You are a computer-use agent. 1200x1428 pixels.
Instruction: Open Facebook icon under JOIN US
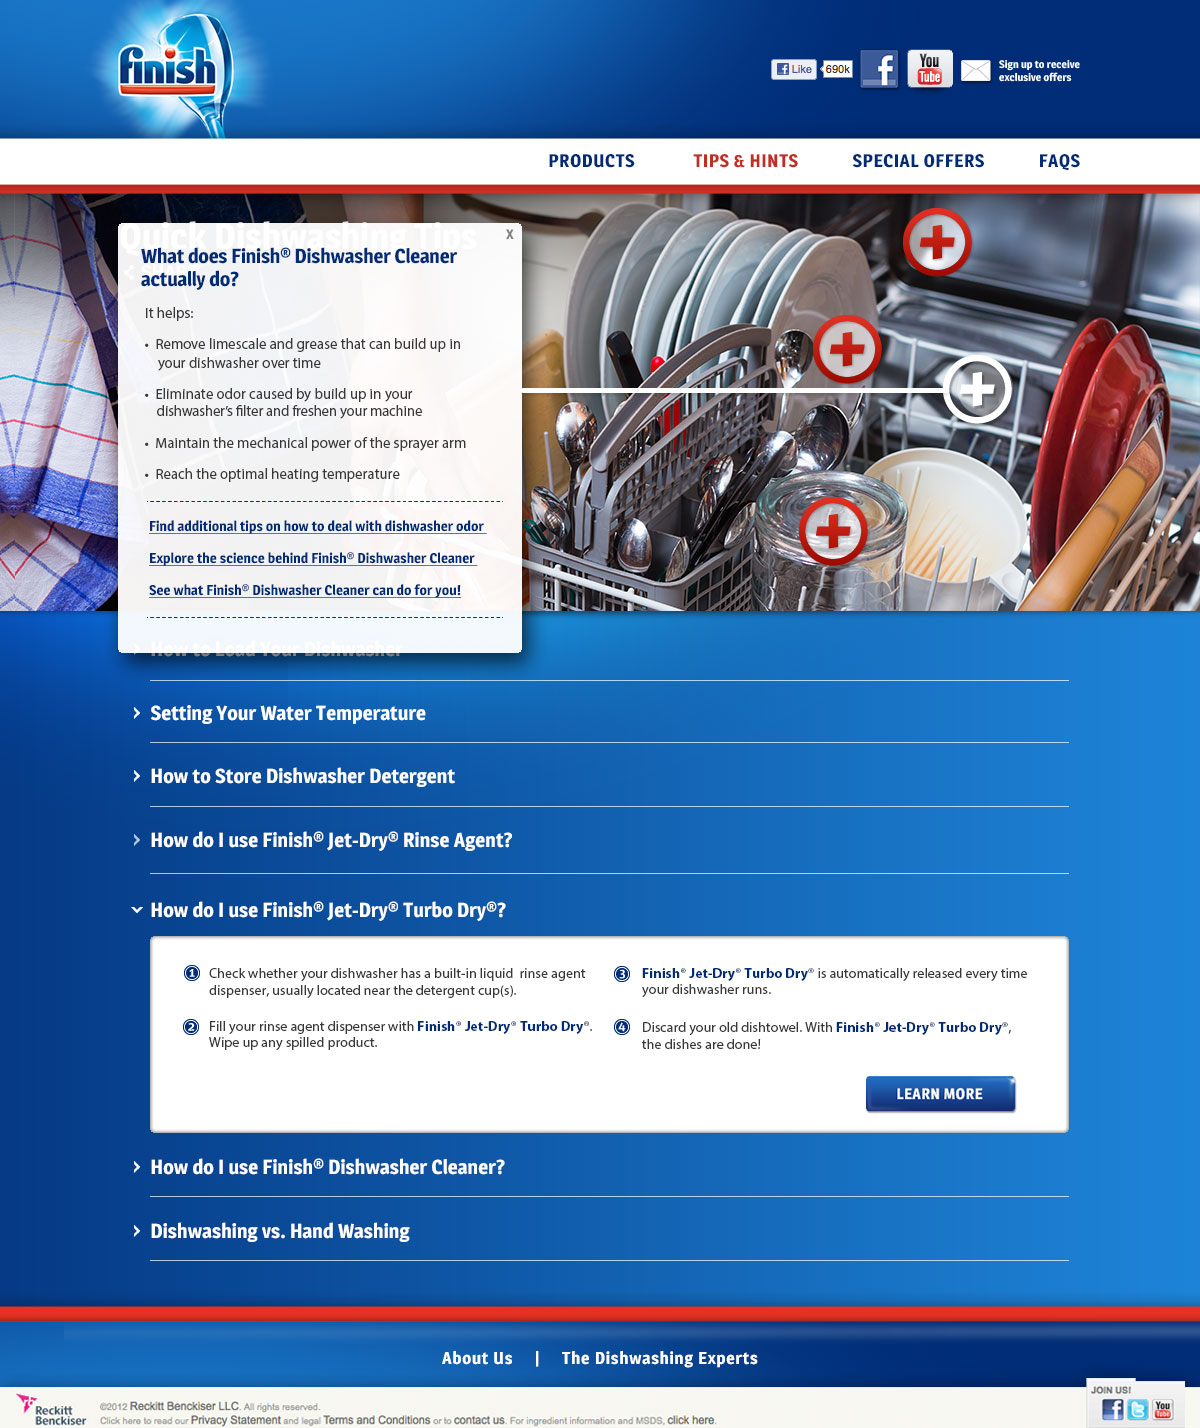[x=1112, y=1409]
